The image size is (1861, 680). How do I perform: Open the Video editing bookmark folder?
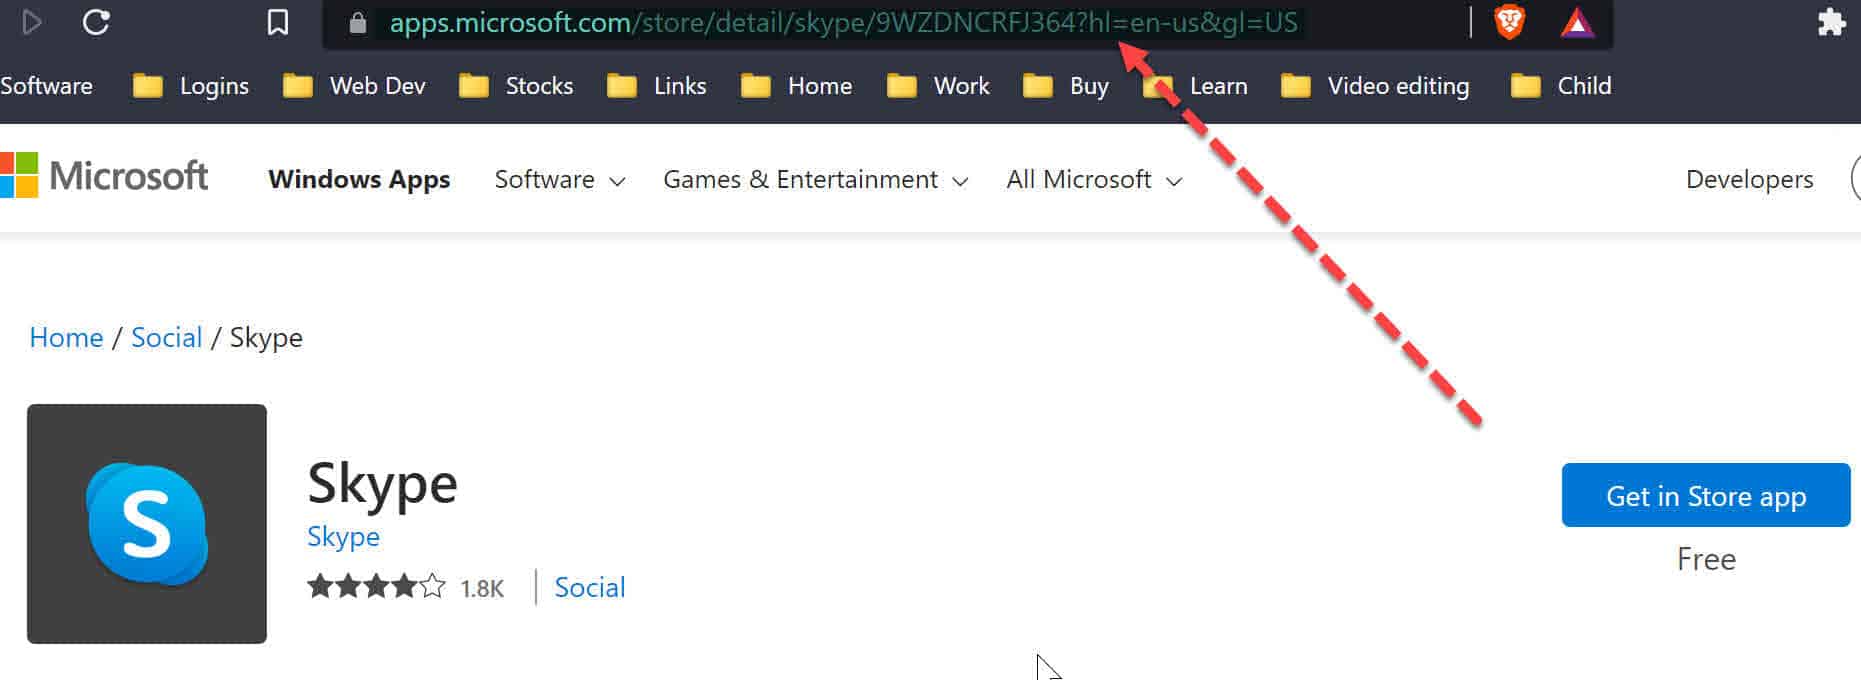coord(1375,86)
